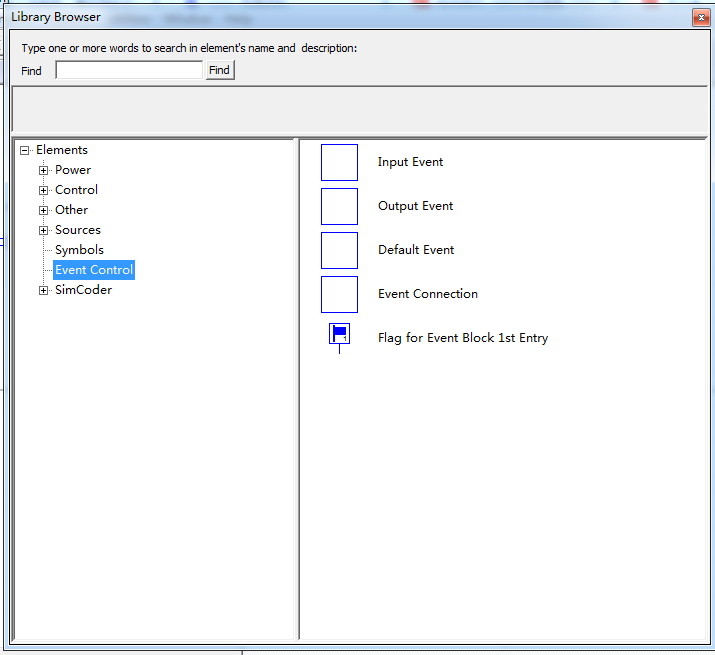Select the Event Control tree item

pos(94,270)
